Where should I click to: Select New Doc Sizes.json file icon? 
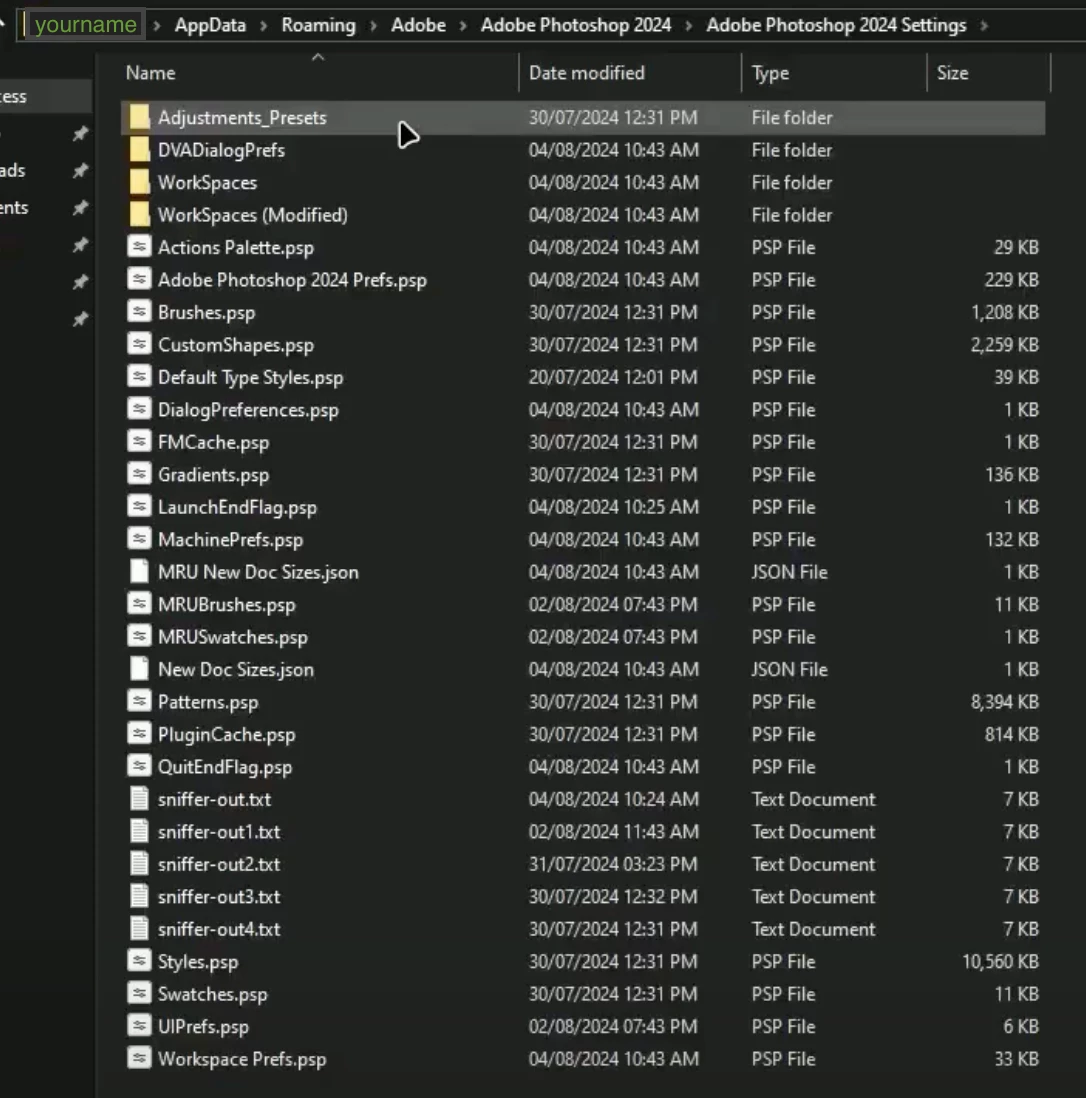click(139, 669)
